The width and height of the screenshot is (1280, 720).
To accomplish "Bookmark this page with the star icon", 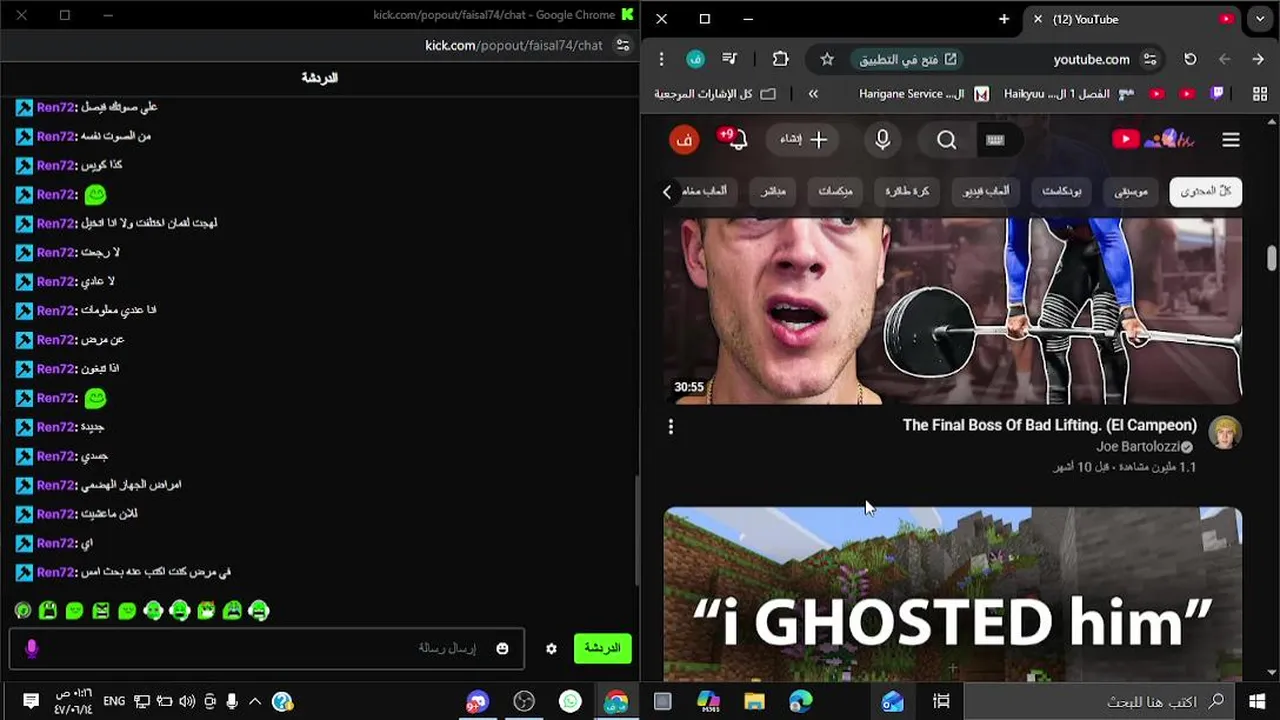I will point(827,59).
